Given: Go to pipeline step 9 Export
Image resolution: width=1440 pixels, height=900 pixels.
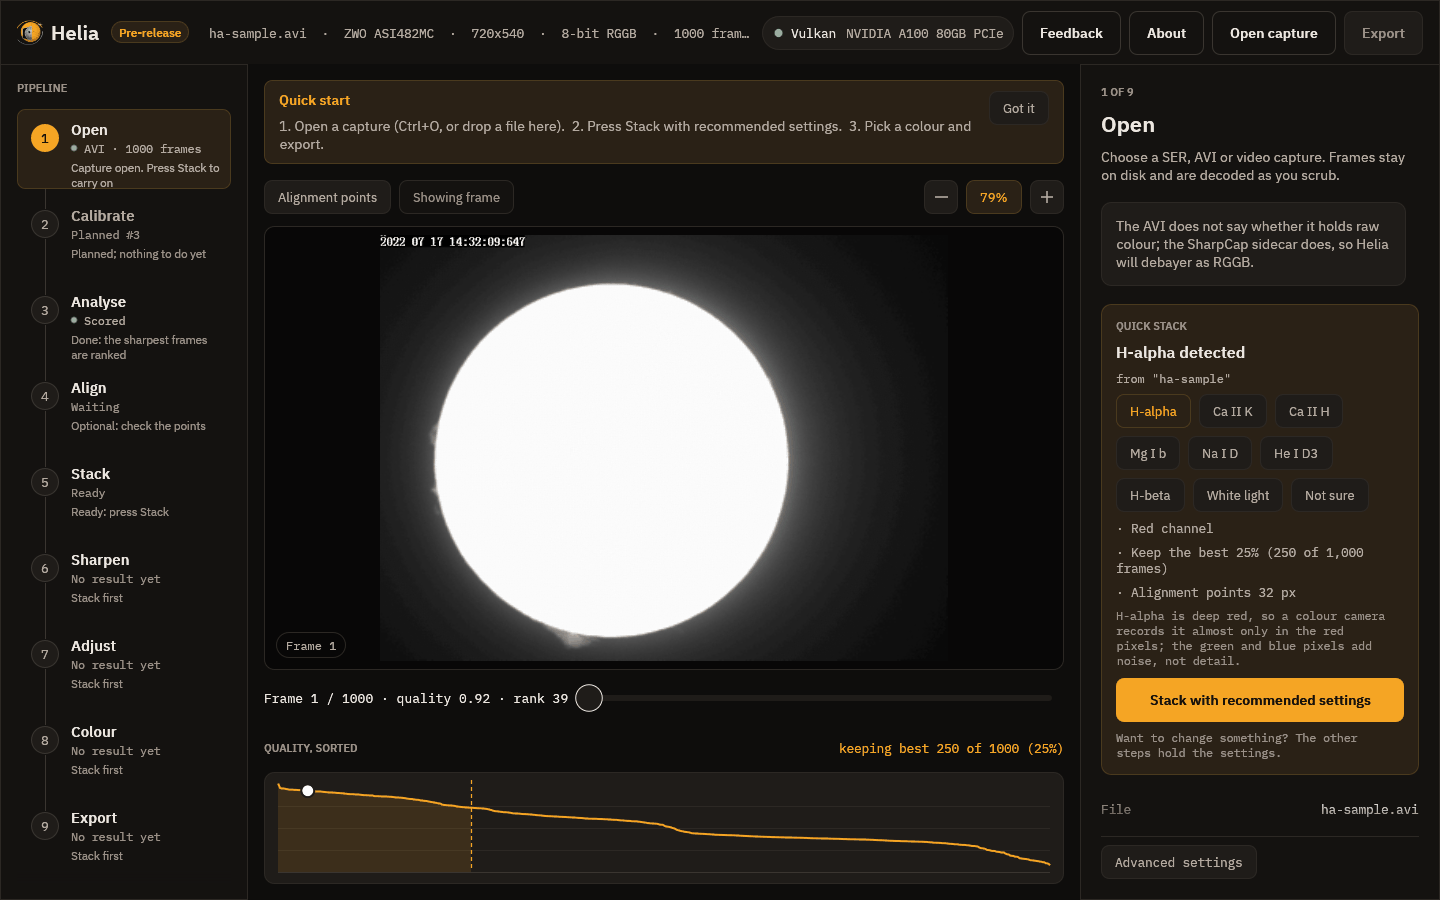Looking at the screenshot, I should [124, 837].
